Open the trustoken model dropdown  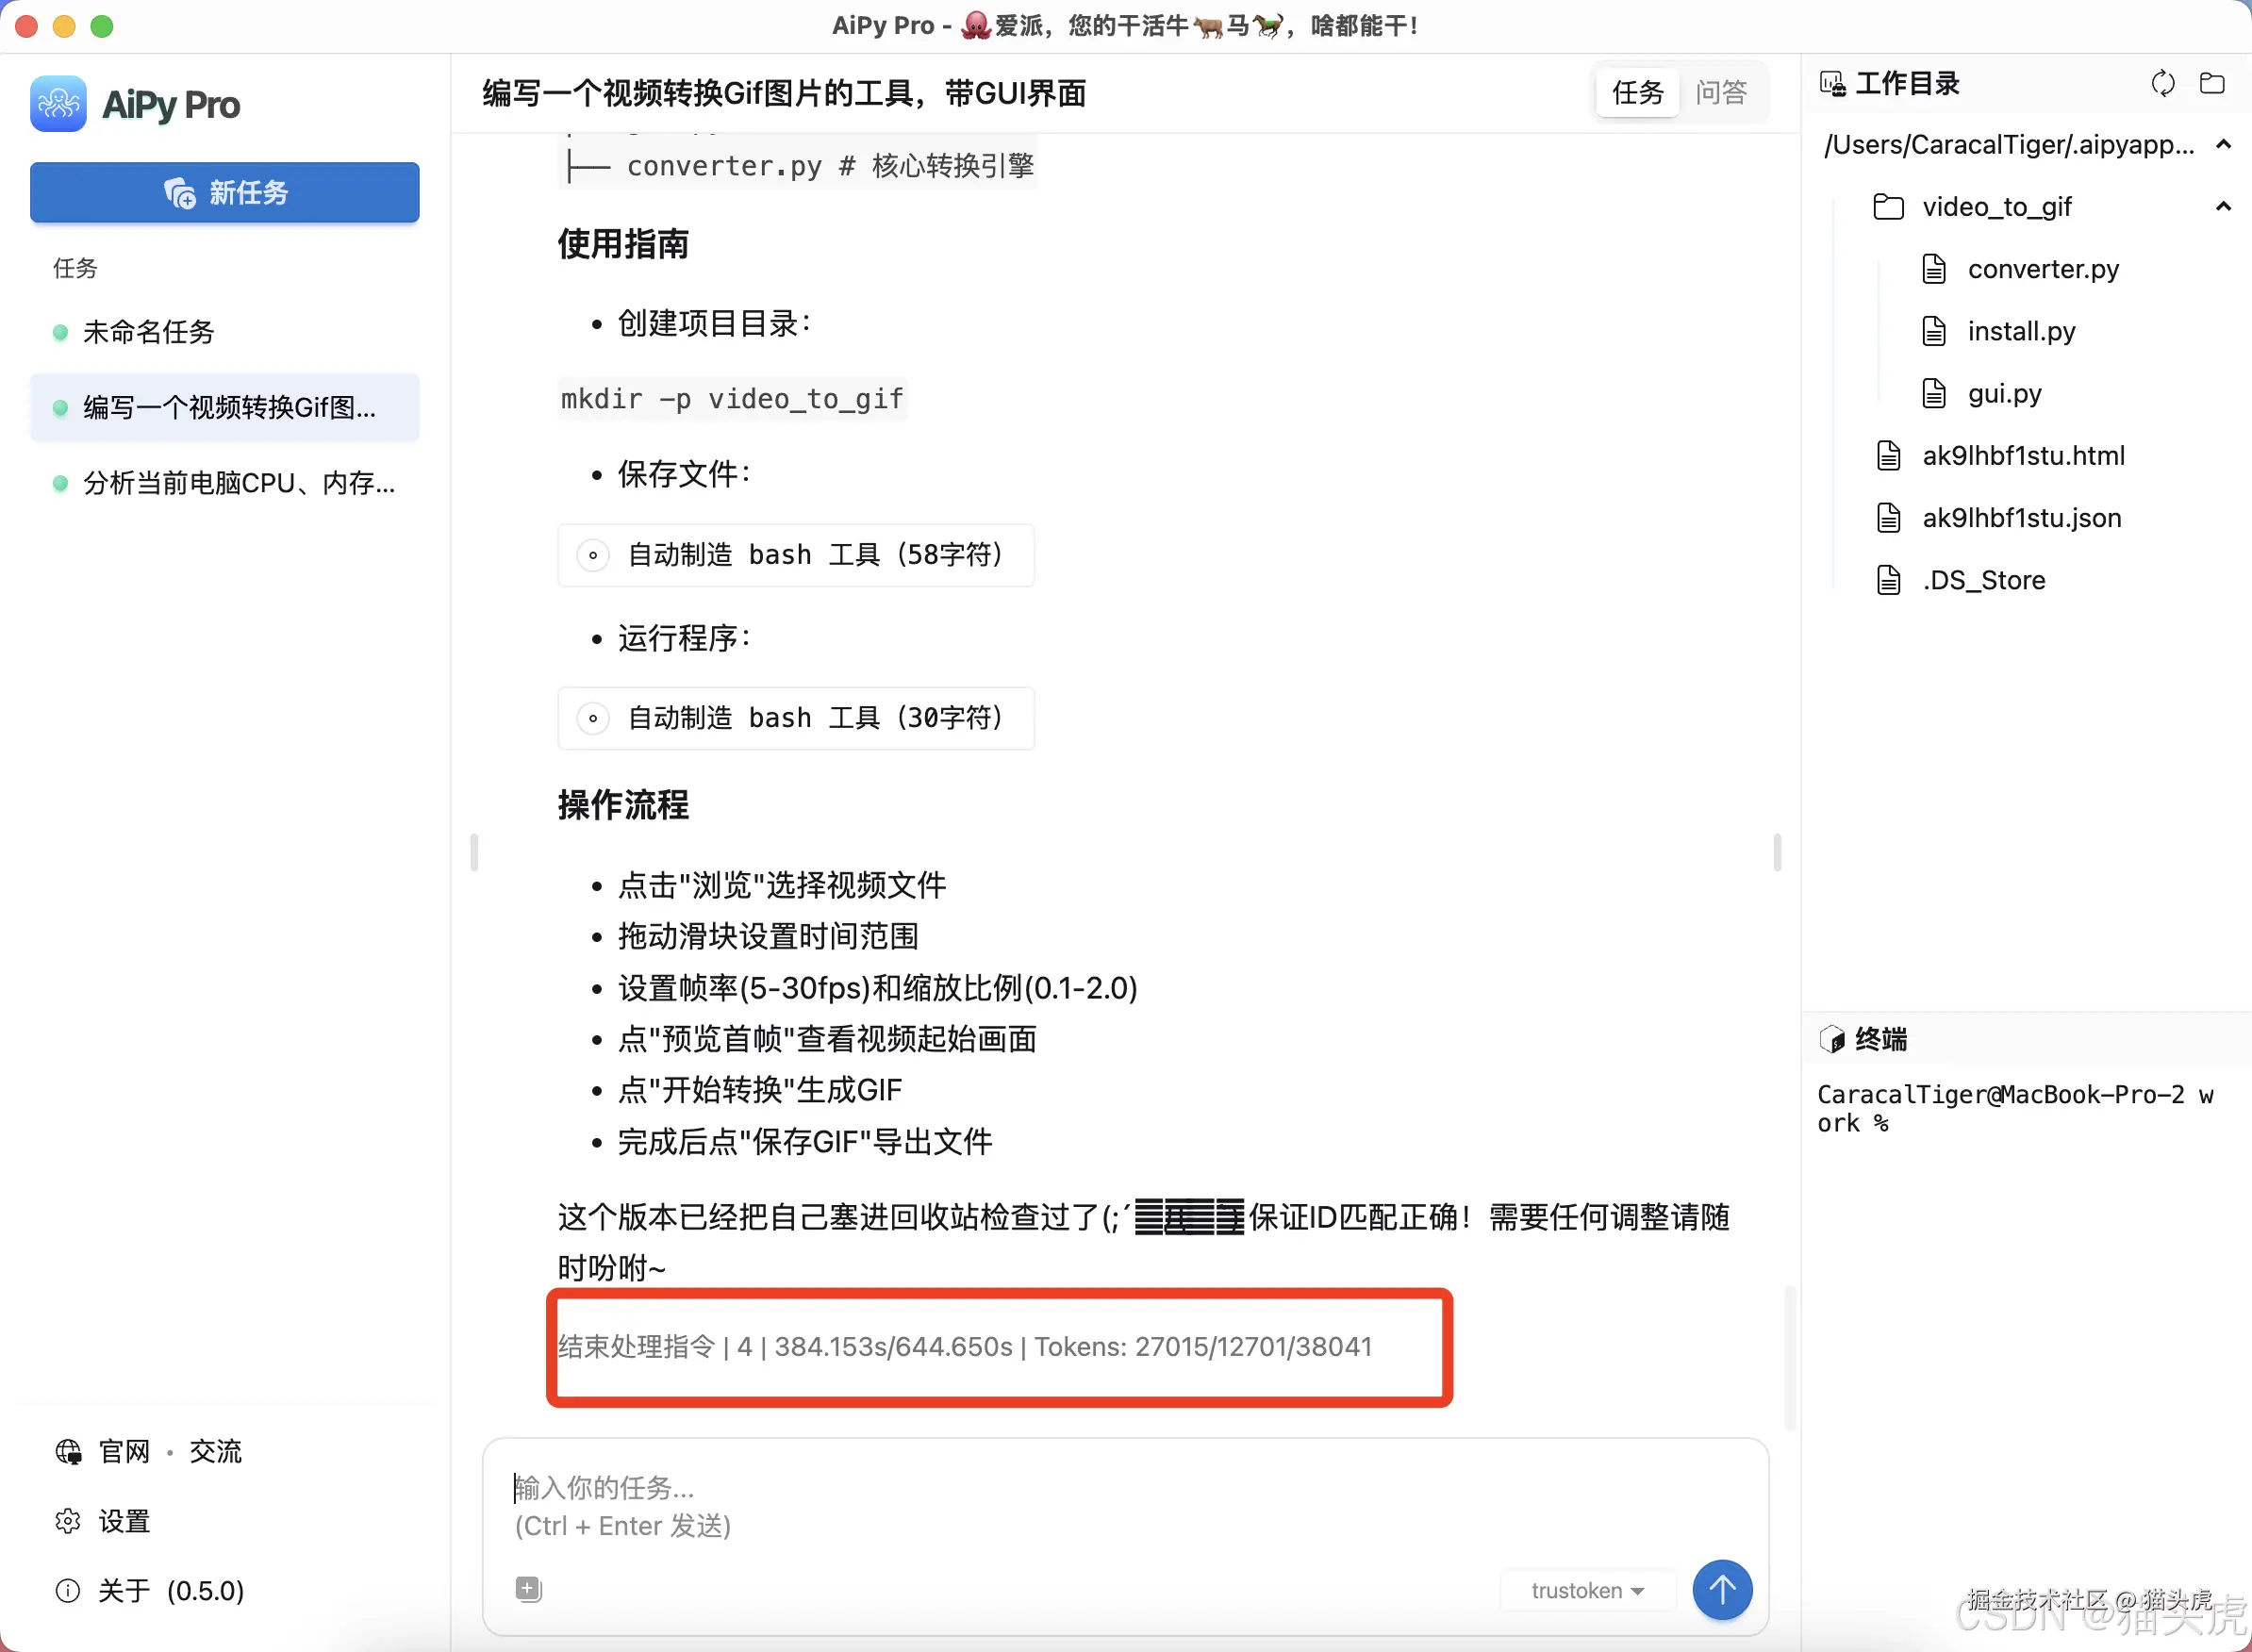click(x=1586, y=1589)
